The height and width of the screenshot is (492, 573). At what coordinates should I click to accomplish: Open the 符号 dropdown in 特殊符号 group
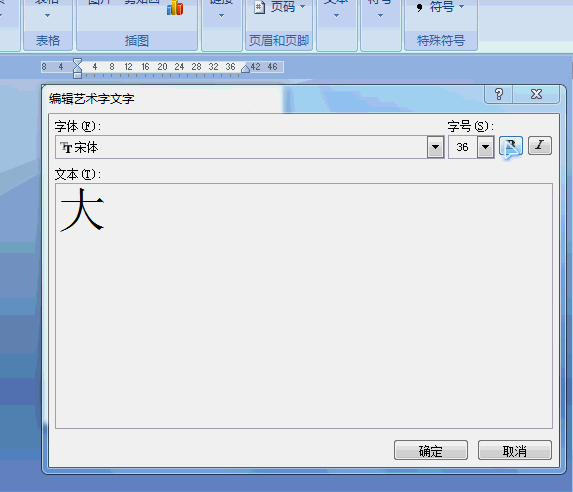[461, 7]
